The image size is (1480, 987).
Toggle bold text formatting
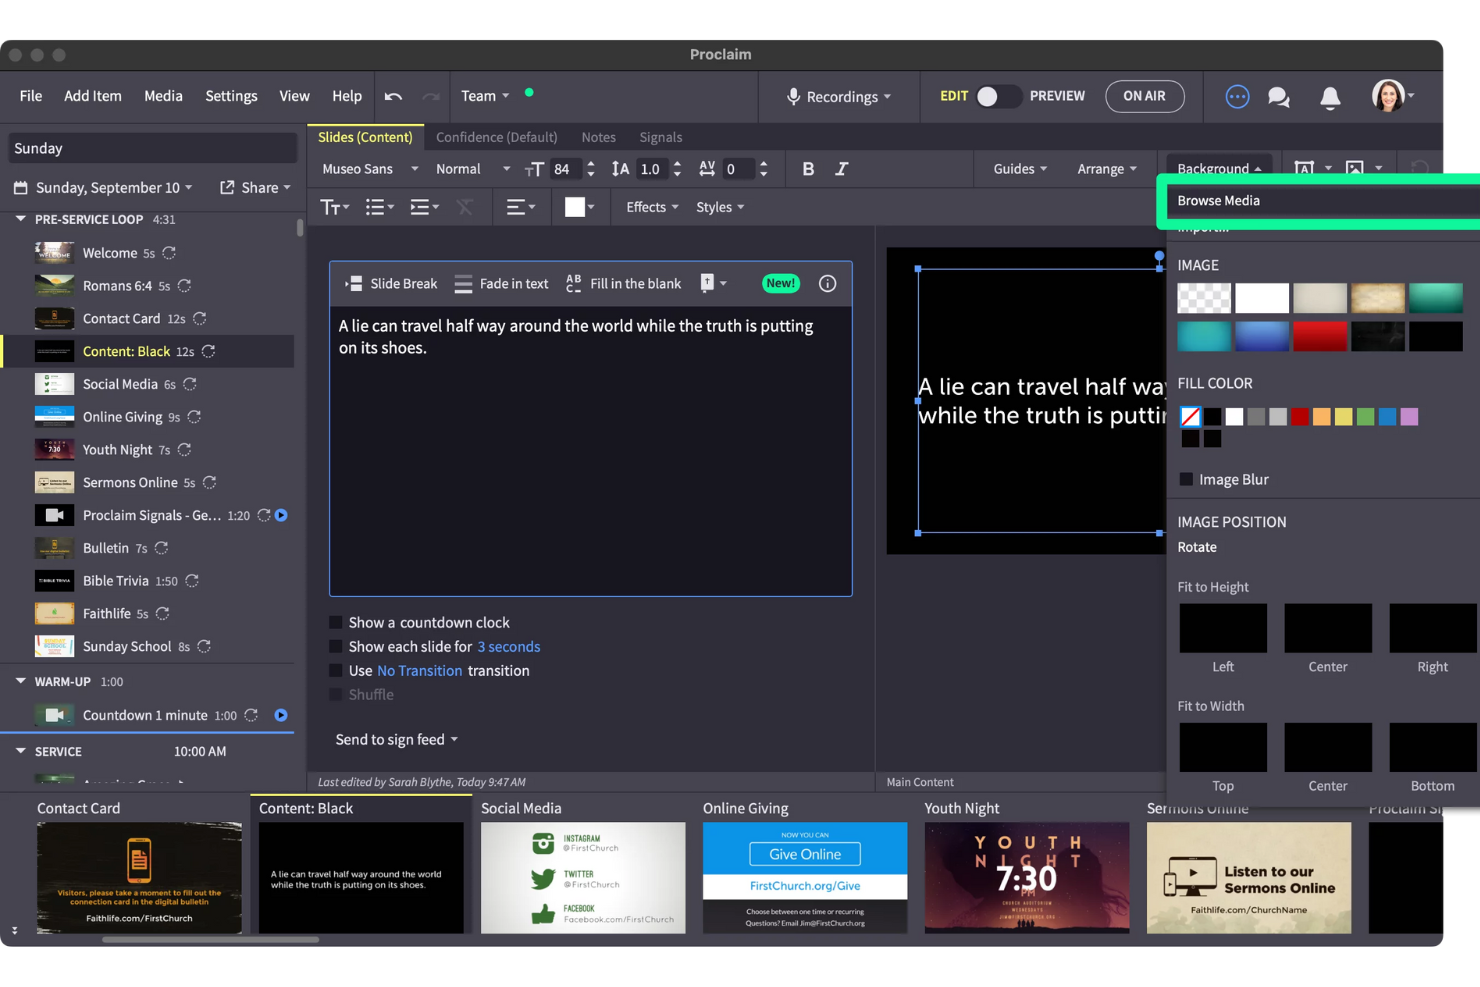tap(808, 169)
